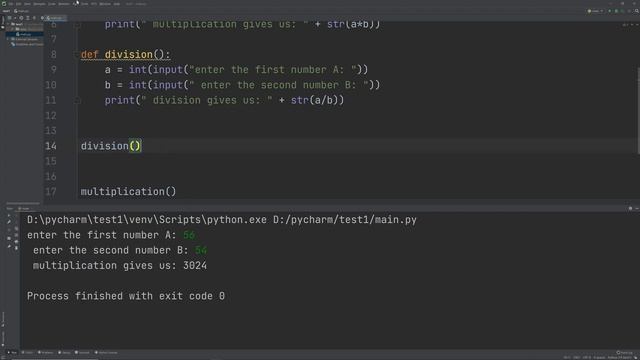The width and height of the screenshot is (640, 360).
Task: Open the Tools menu
Action: [x=84, y=4]
